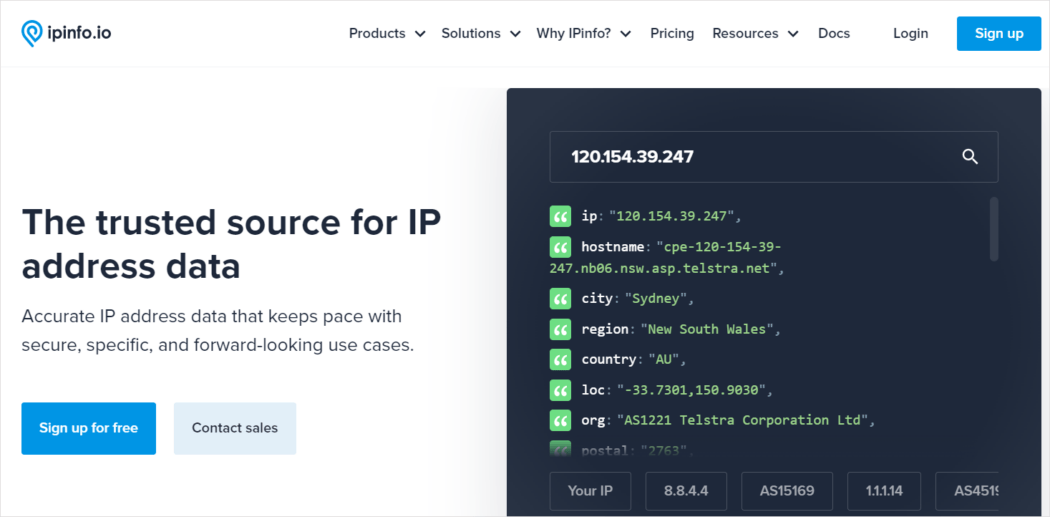1050x517 pixels.
Task: Open the Pricing page
Action: 672,33
